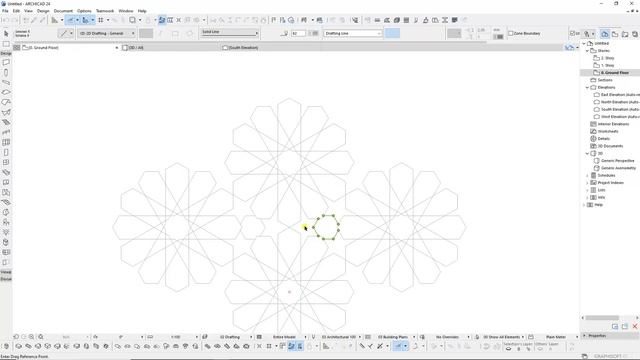Screen dimensions: 640x360
Task: Open the Teamwork menu
Action: (105, 11)
